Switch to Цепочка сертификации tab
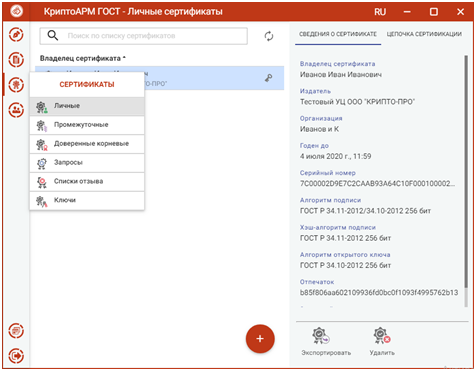The width and height of the screenshot is (476, 371). [x=424, y=34]
